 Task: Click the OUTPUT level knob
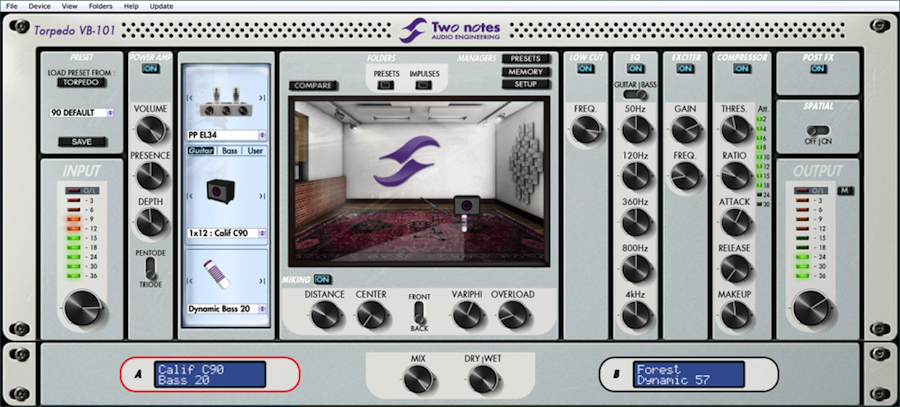click(x=812, y=308)
